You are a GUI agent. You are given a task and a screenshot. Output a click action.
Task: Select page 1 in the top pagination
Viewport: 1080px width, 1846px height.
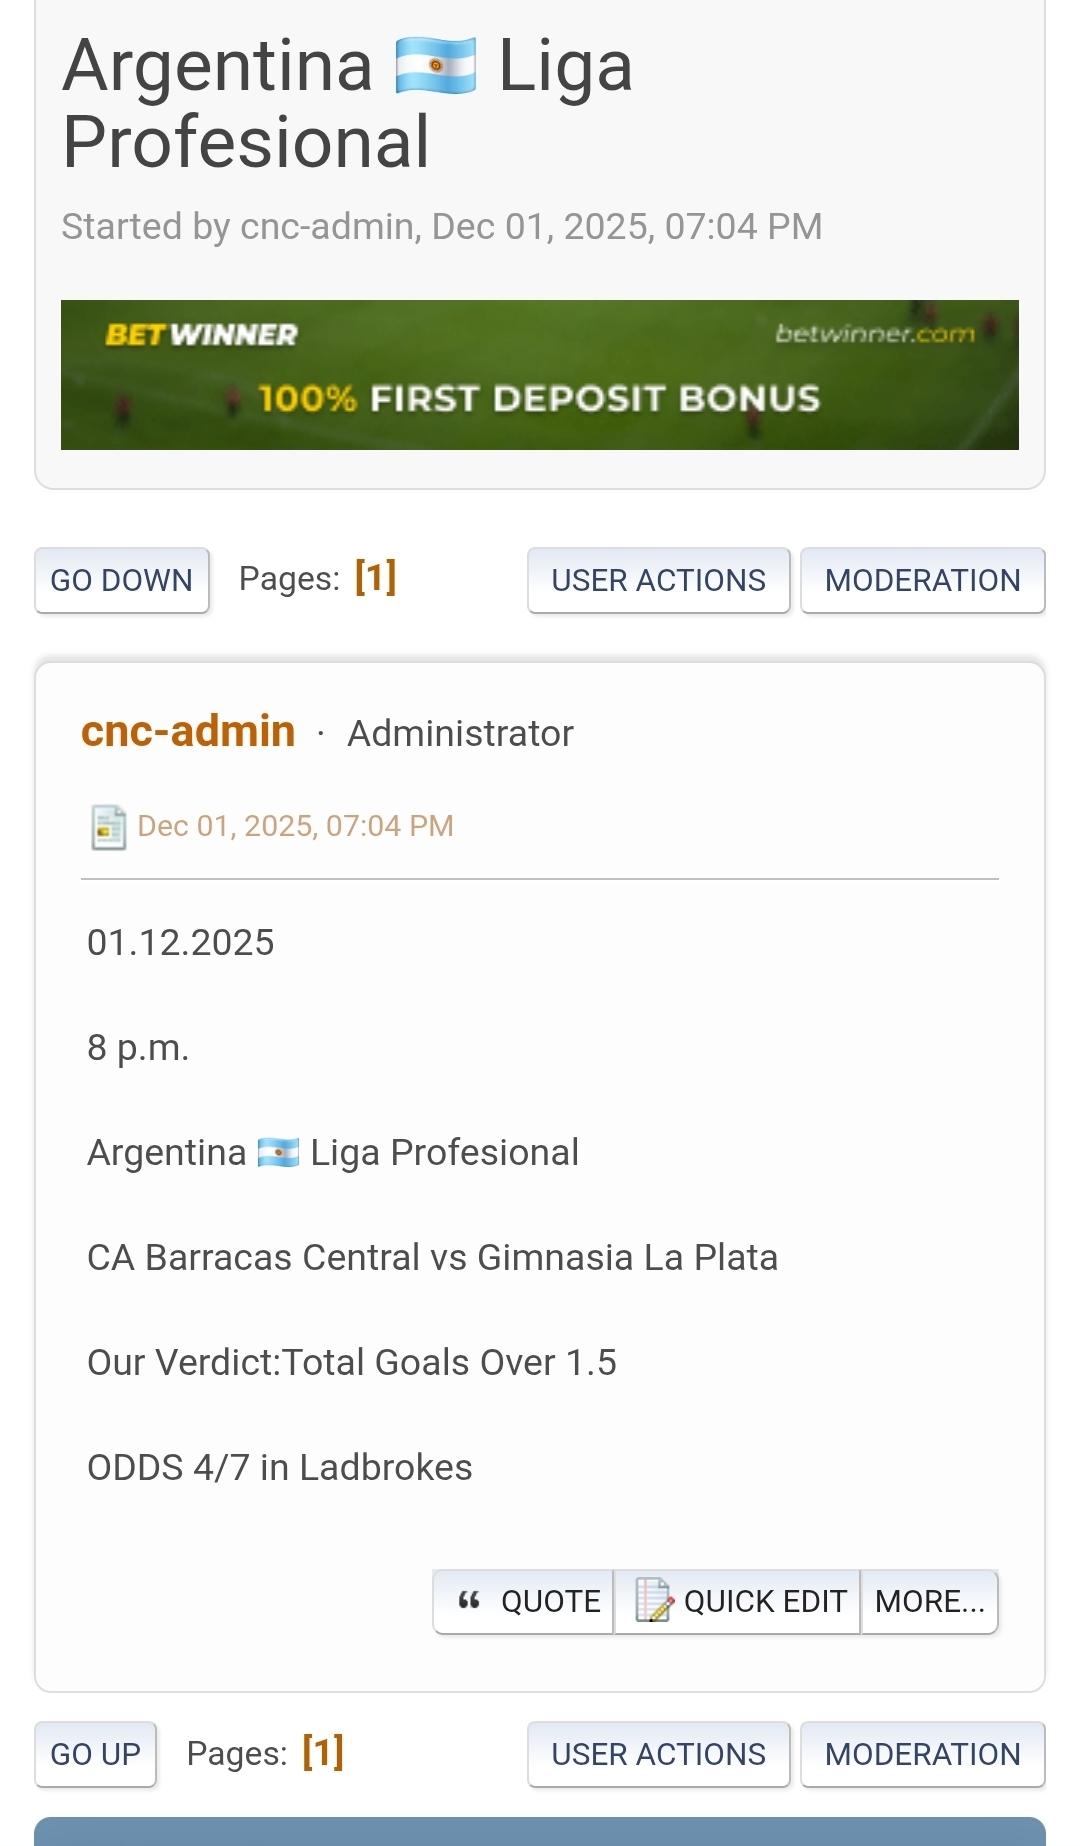click(x=376, y=578)
